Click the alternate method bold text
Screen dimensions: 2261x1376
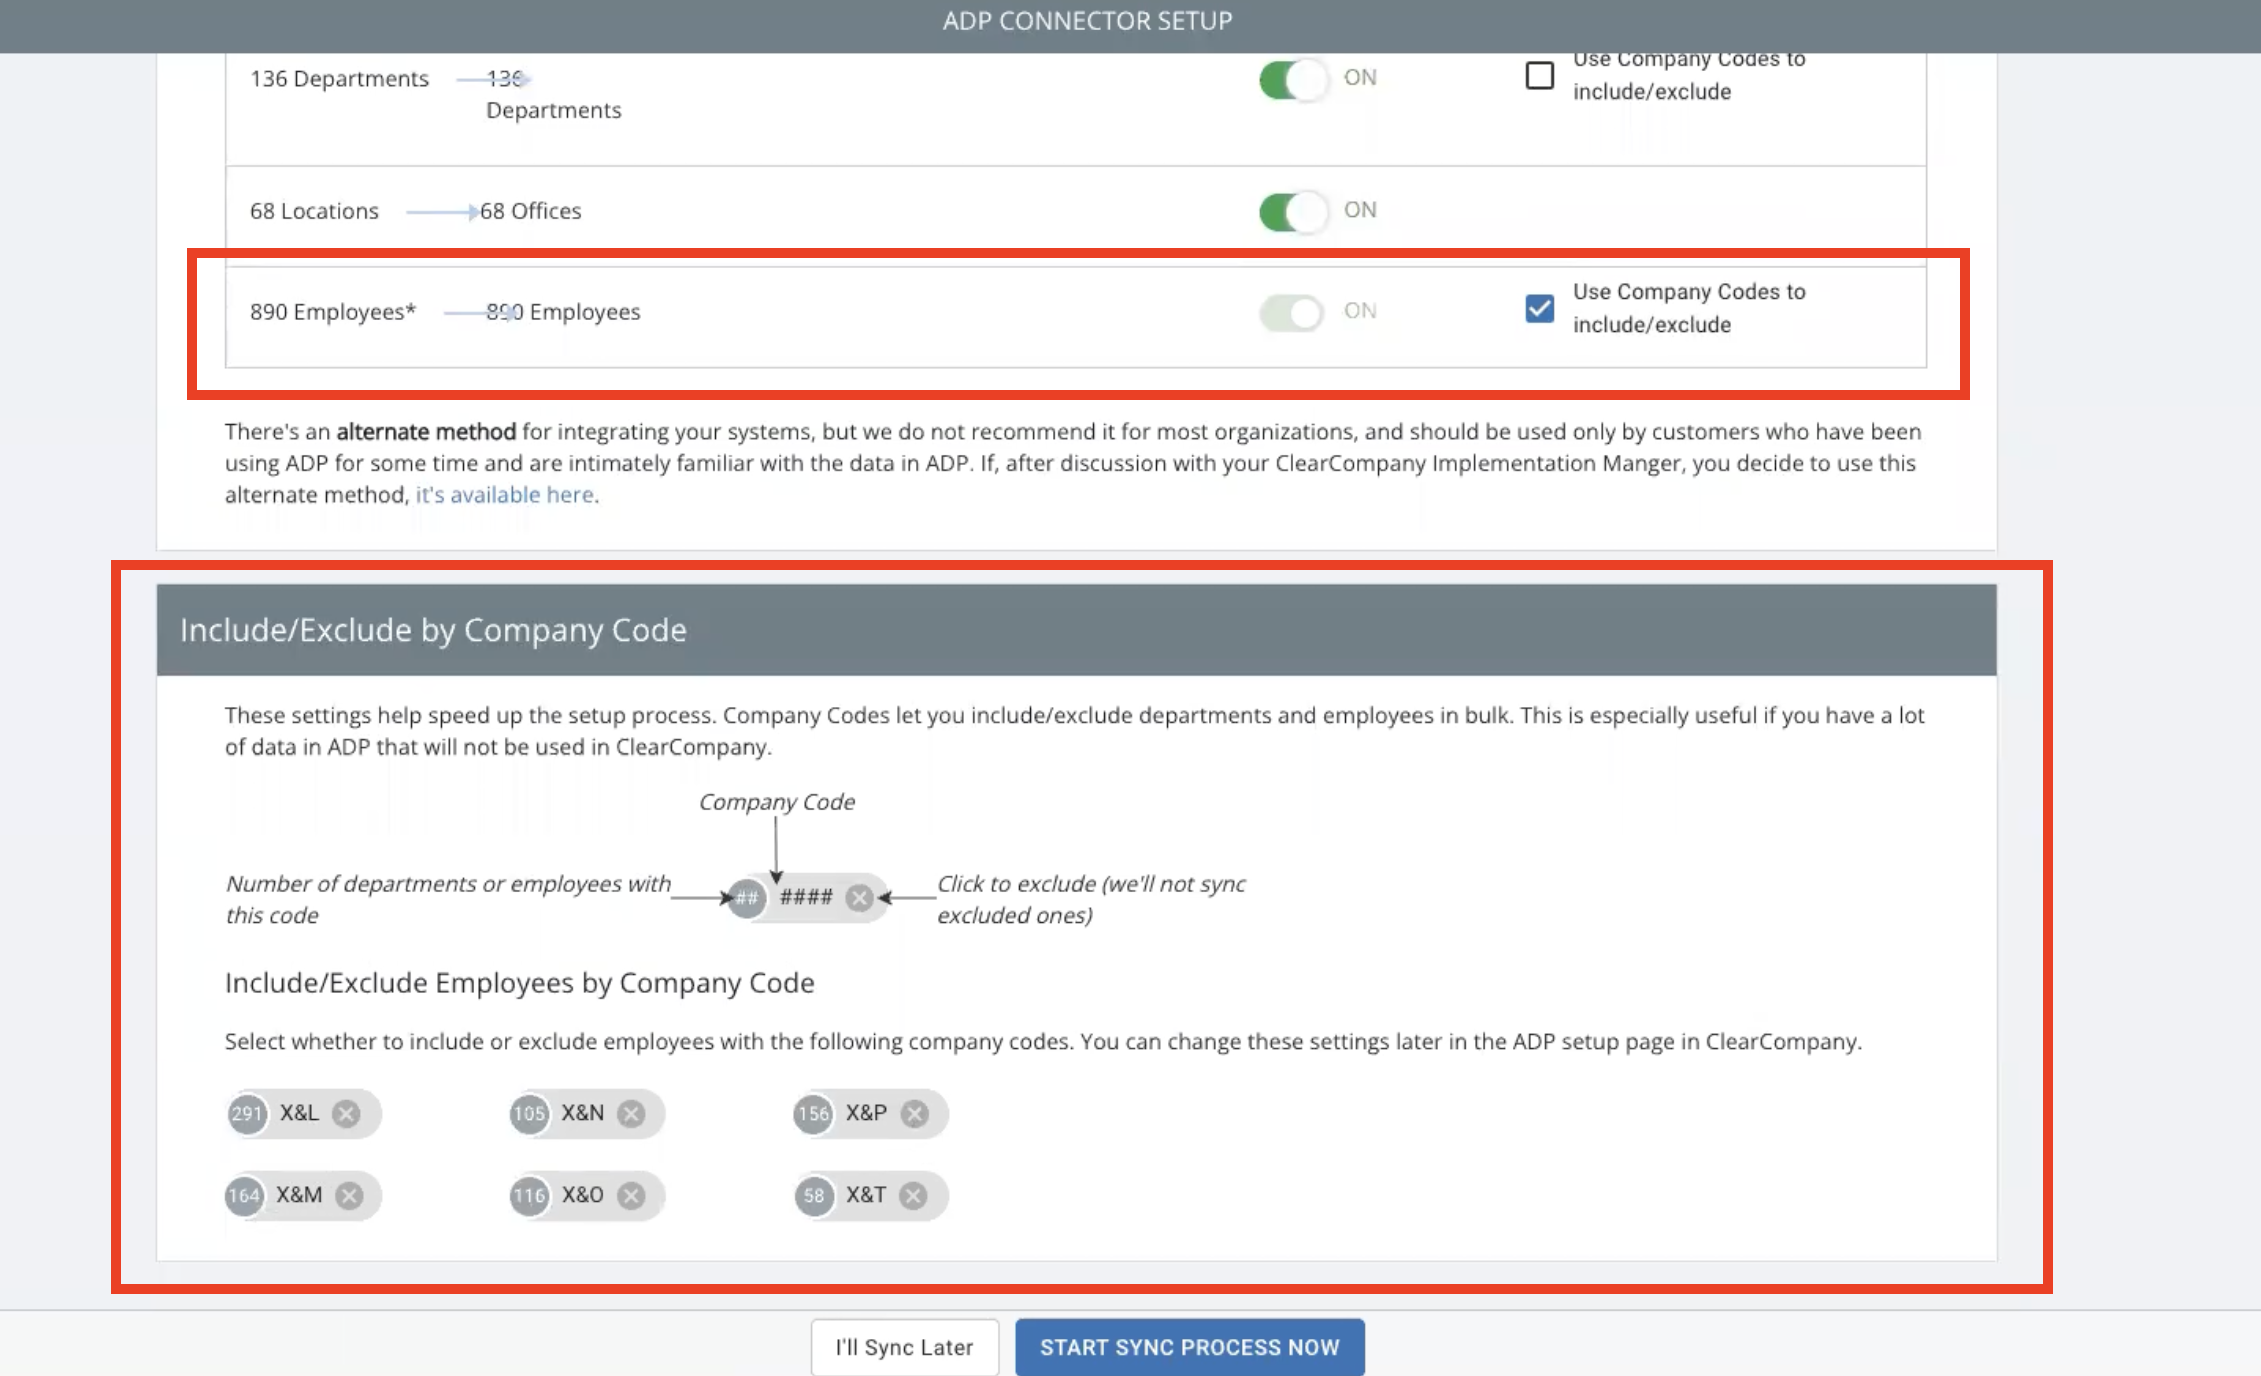click(426, 431)
